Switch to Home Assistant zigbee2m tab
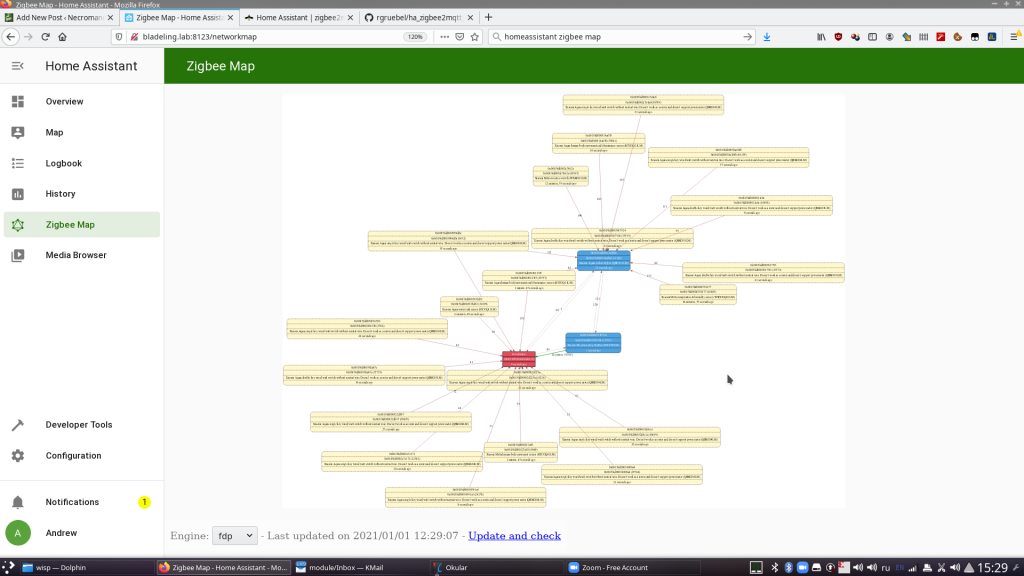1024x576 pixels. tap(298, 18)
